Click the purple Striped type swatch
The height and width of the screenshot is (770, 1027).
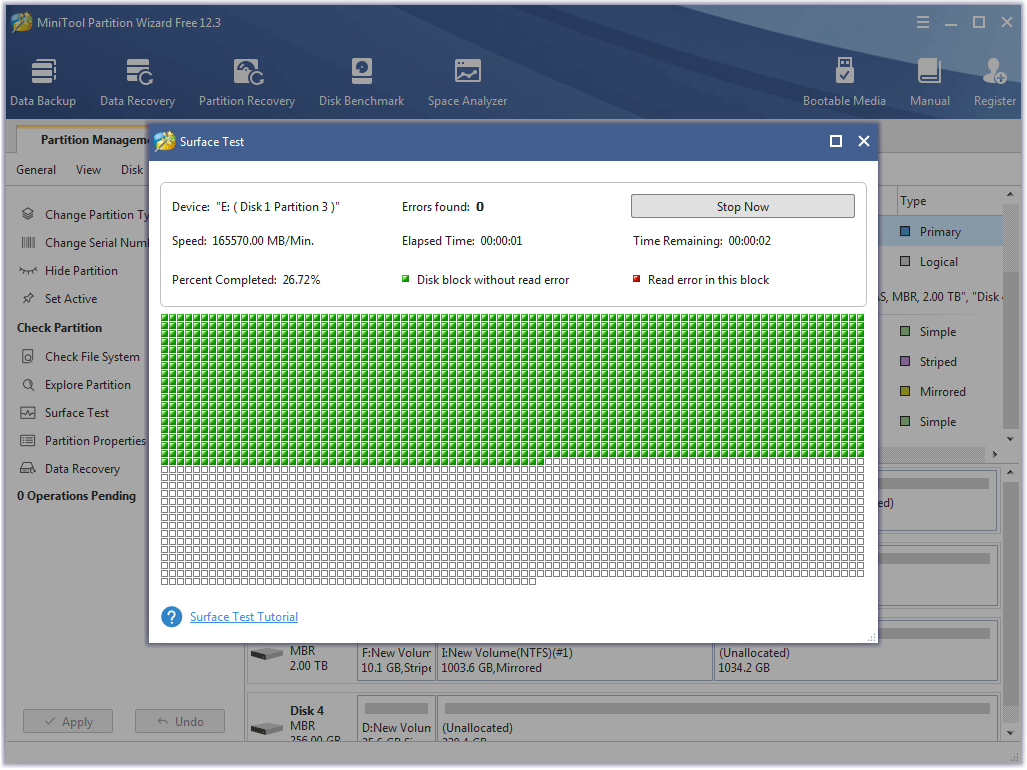[x=905, y=361]
